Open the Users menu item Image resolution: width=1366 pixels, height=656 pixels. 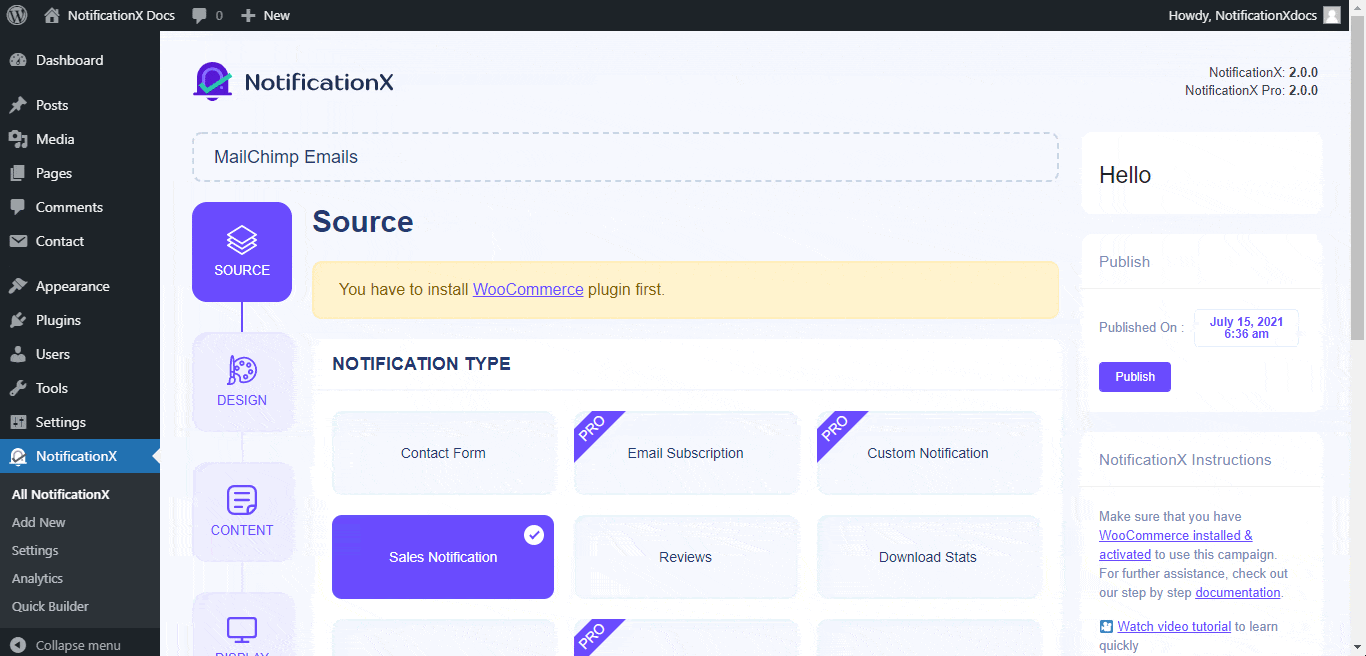point(80,354)
